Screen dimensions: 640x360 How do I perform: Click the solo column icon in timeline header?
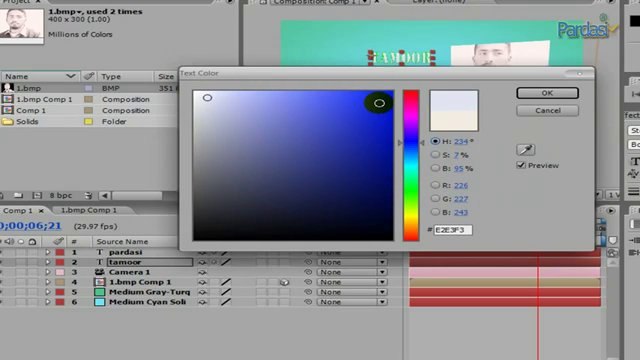(21, 242)
